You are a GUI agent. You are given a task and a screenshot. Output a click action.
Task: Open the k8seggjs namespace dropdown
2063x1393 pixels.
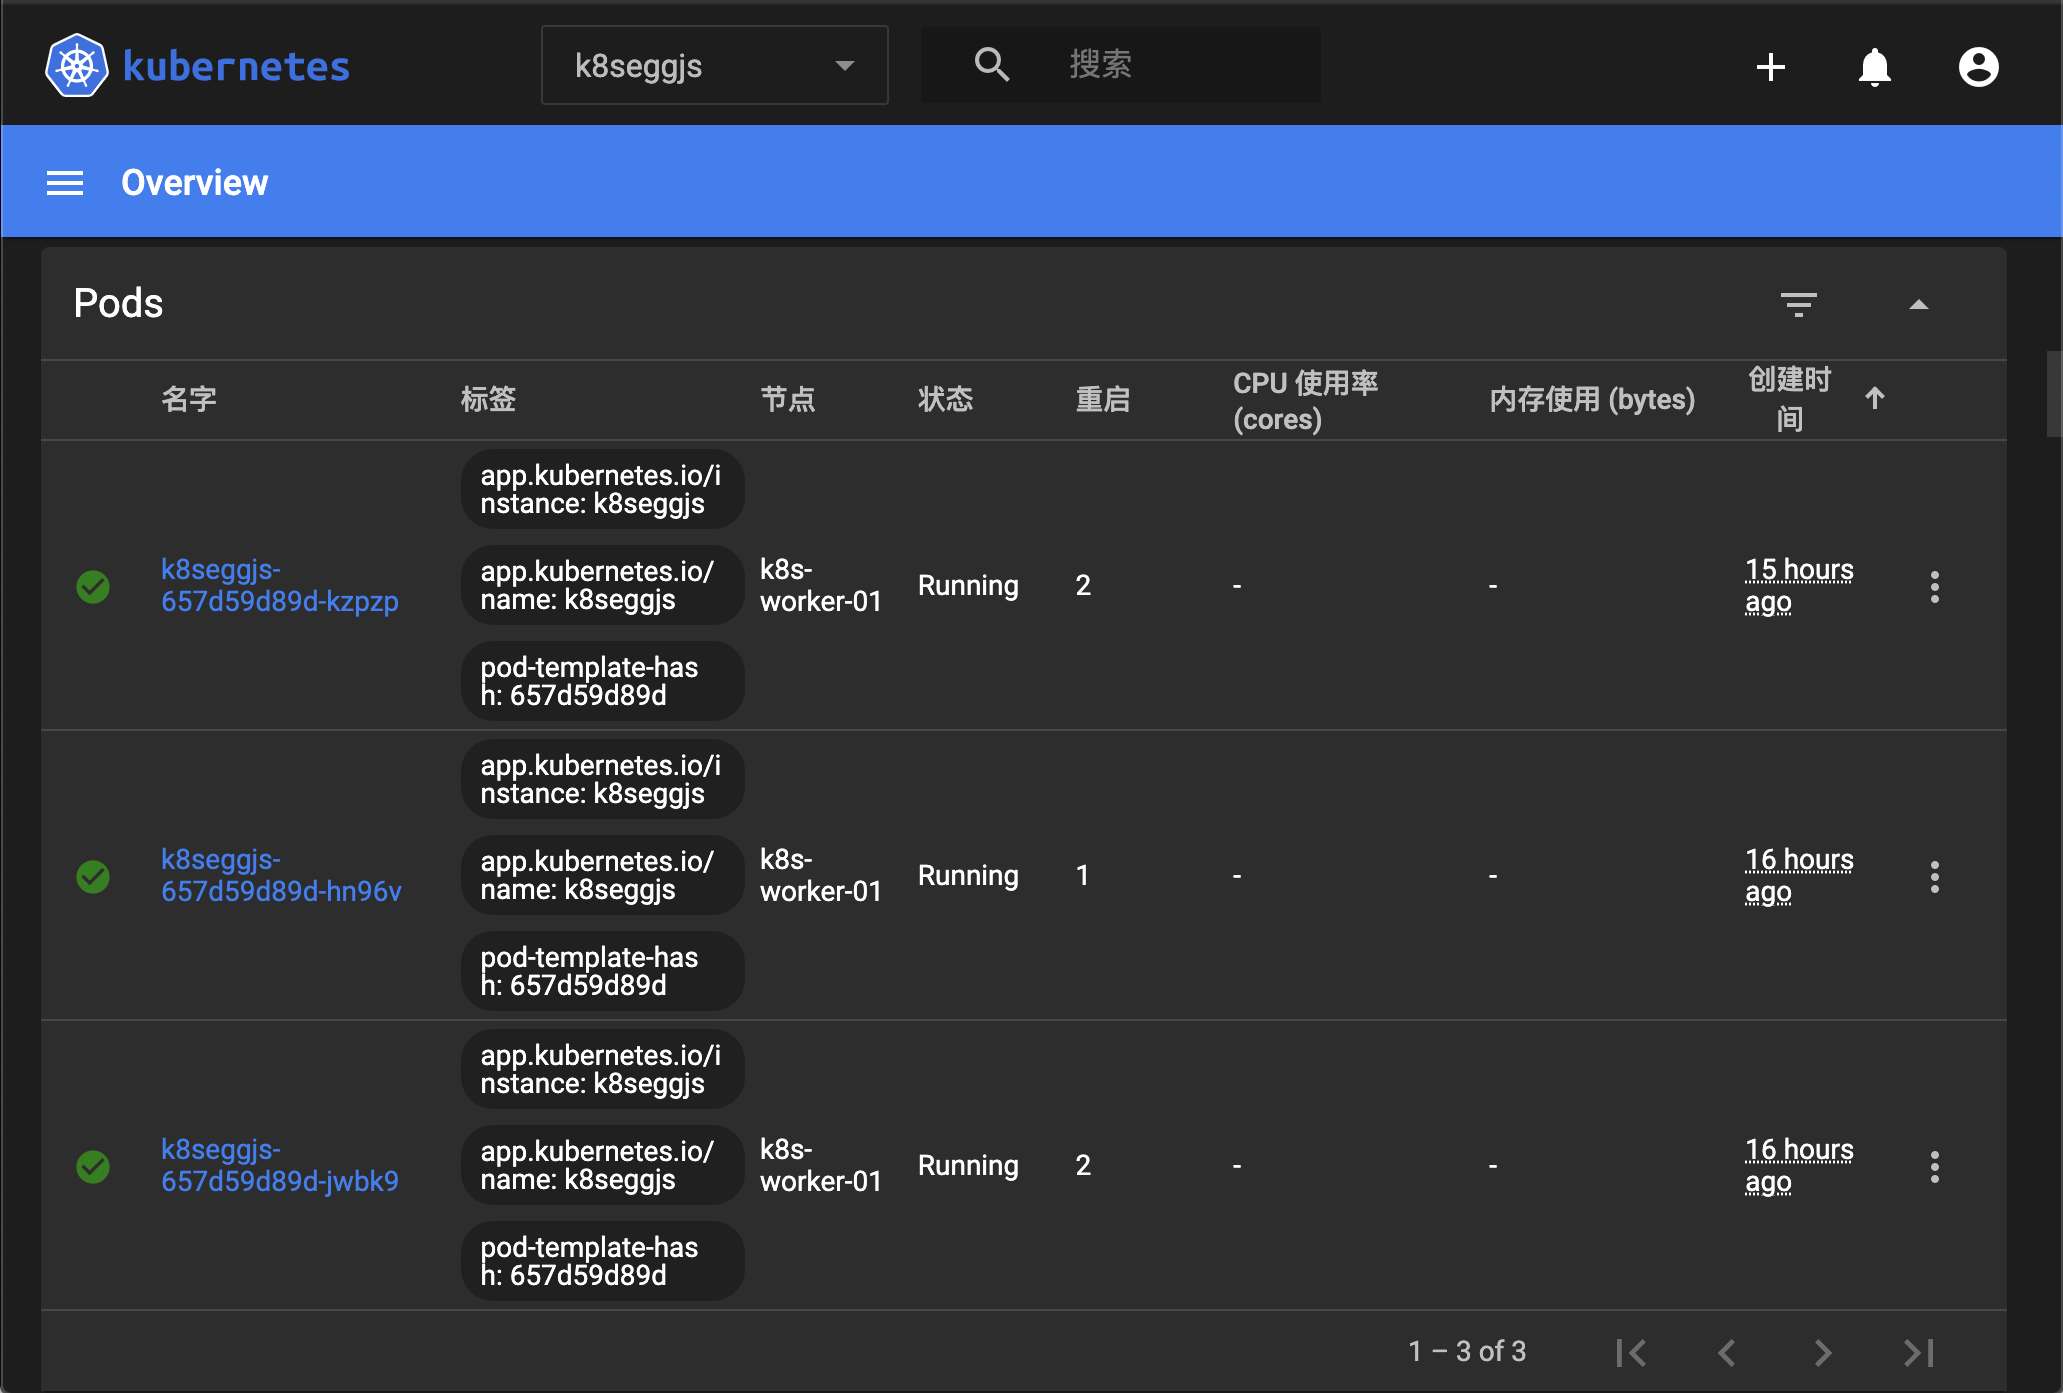pos(714,66)
